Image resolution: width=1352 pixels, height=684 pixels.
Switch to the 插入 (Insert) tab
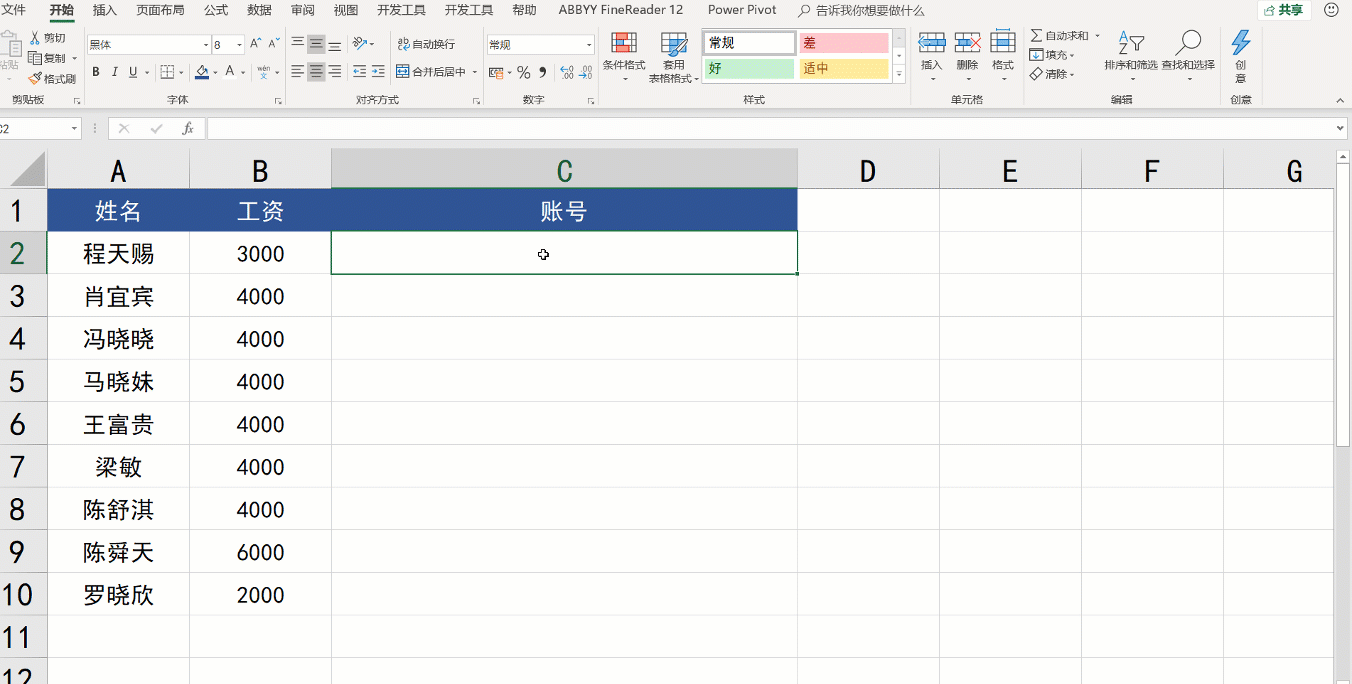104,10
